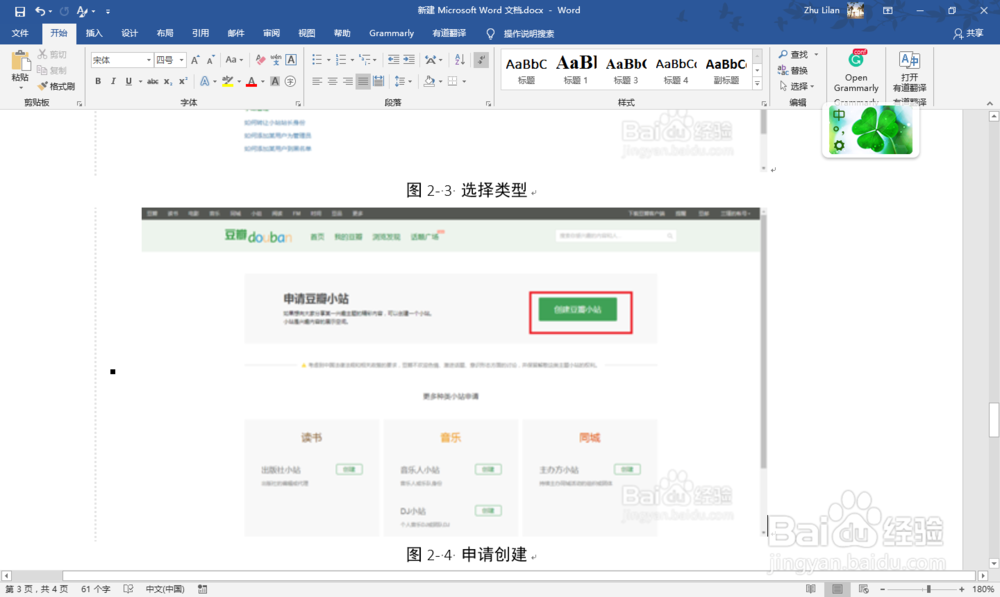This screenshot has width=1000, height=597.
Task: Click the 操作说明搜索 search box
Action: [528, 33]
